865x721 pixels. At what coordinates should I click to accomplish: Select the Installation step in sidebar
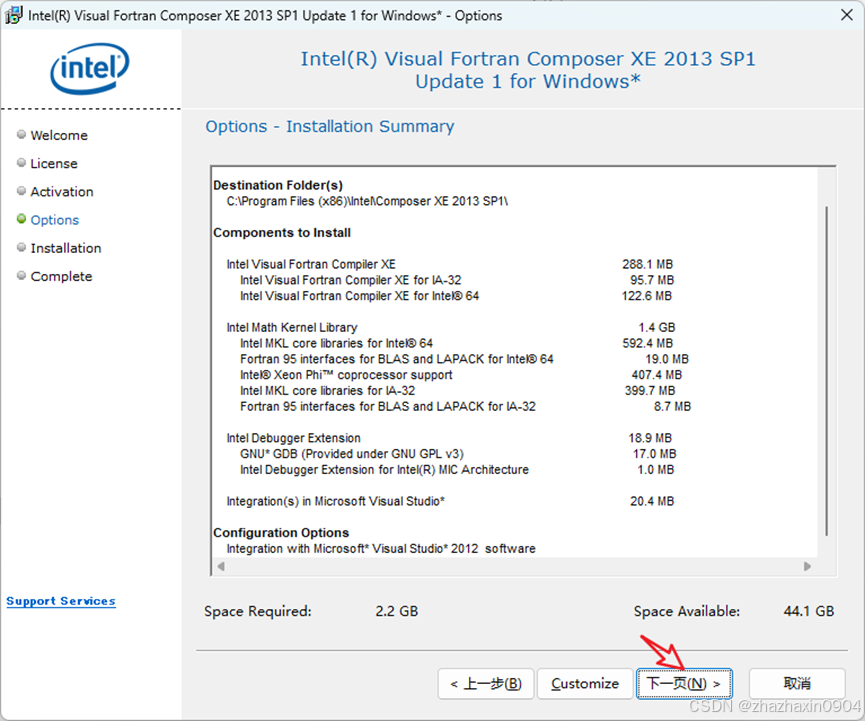(66, 248)
